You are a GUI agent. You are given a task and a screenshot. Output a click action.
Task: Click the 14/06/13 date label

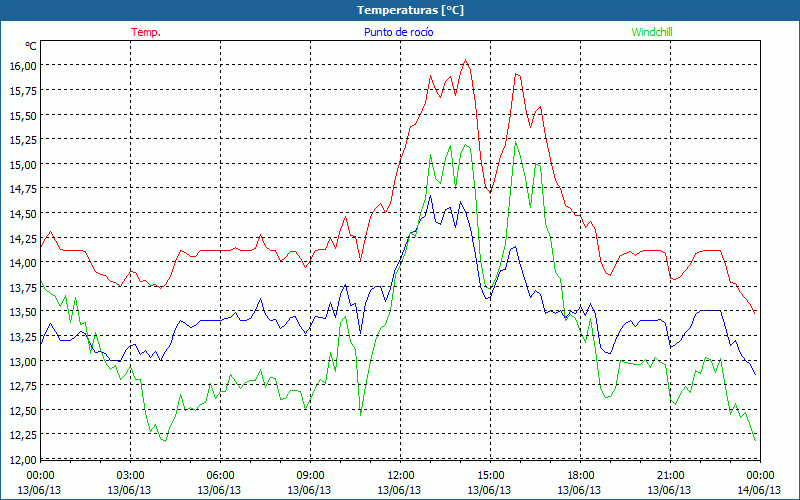760,490
